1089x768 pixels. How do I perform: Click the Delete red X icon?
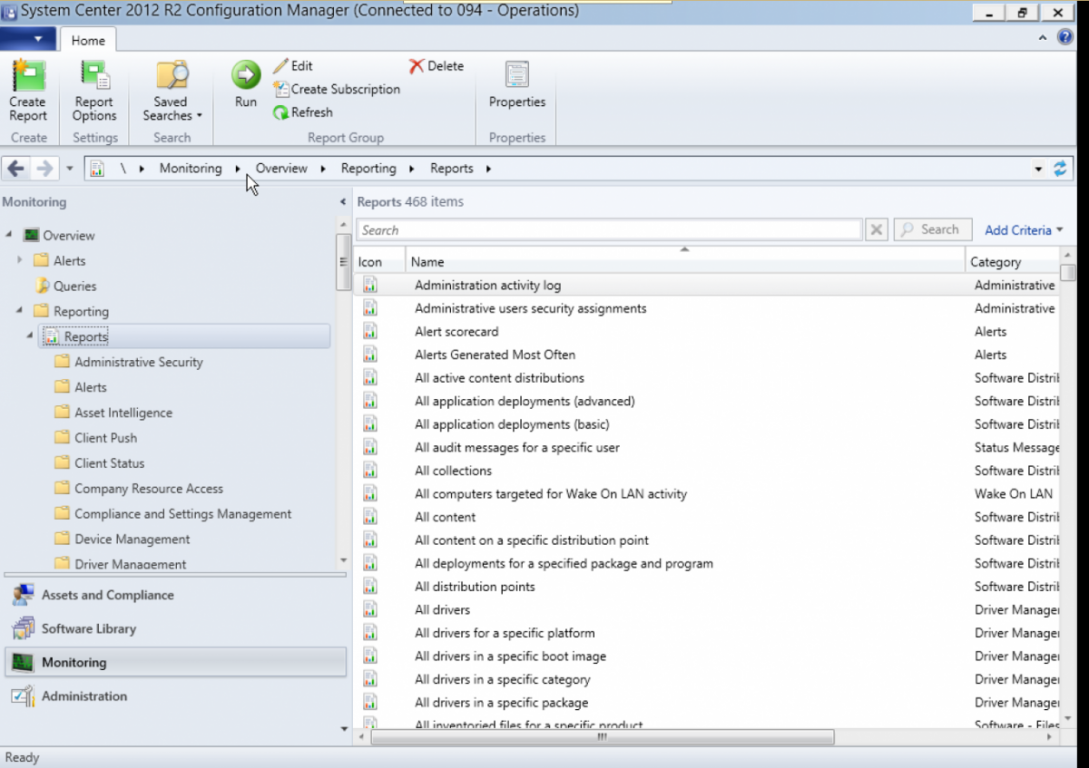click(x=416, y=66)
